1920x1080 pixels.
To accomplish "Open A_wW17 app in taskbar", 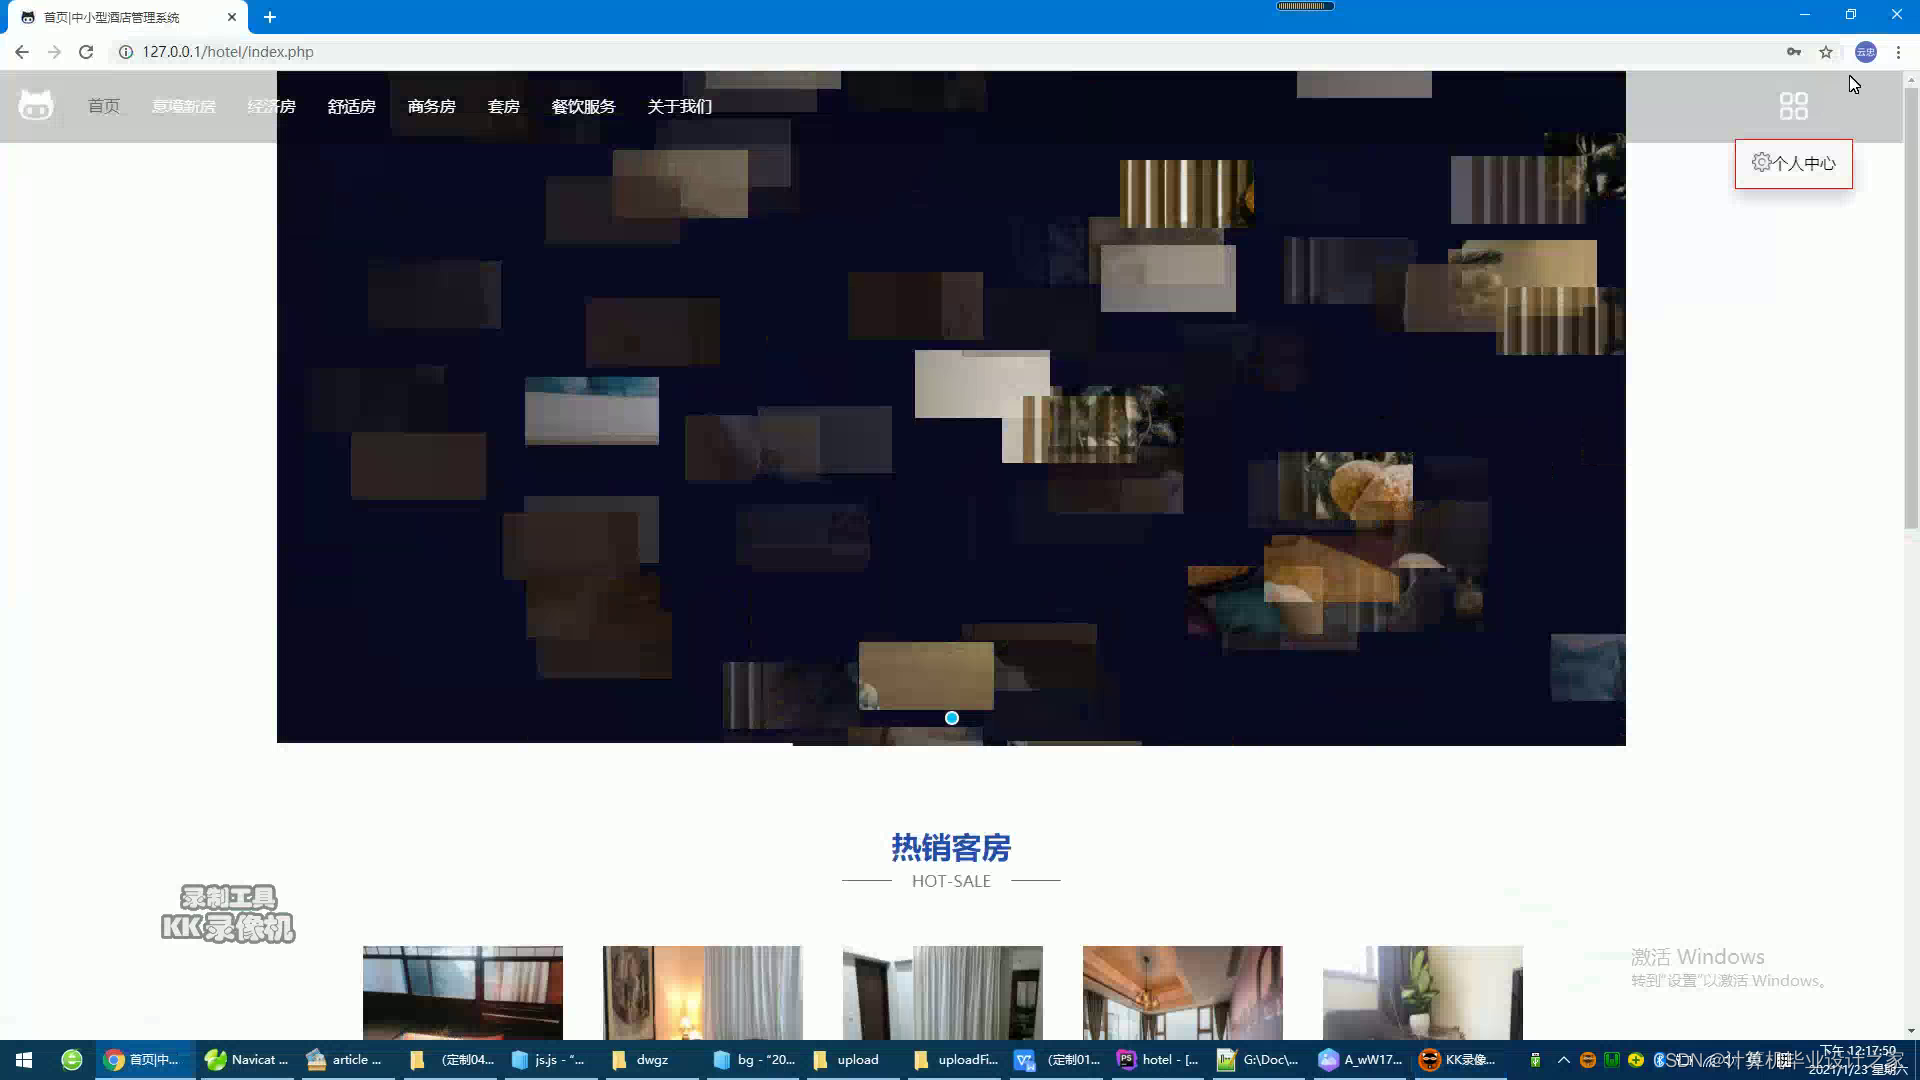I will pyautogui.click(x=1360, y=1060).
